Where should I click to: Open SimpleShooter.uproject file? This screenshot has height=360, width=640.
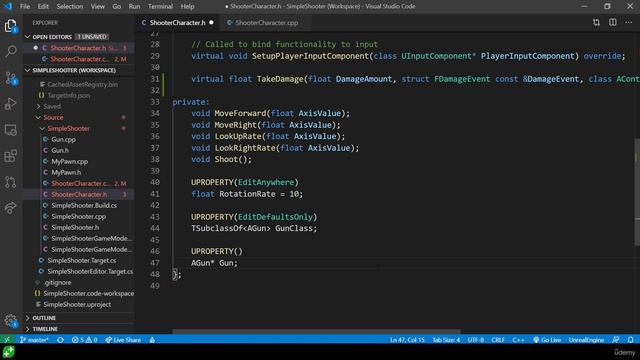77,304
